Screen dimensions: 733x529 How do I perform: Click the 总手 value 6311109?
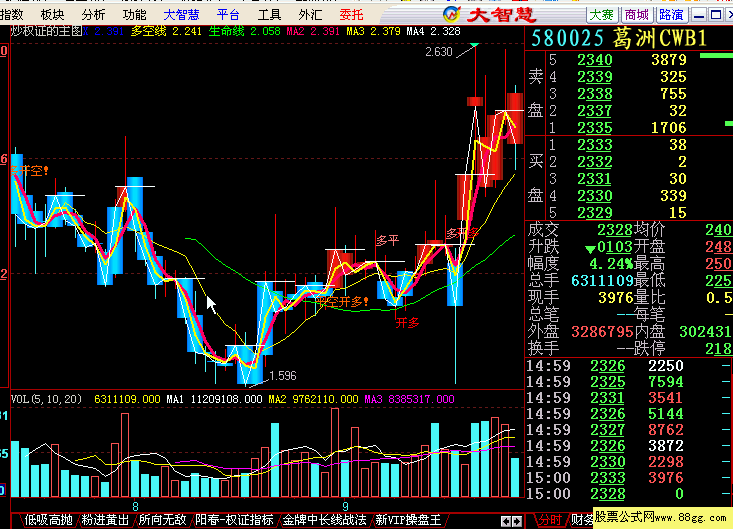click(x=602, y=281)
